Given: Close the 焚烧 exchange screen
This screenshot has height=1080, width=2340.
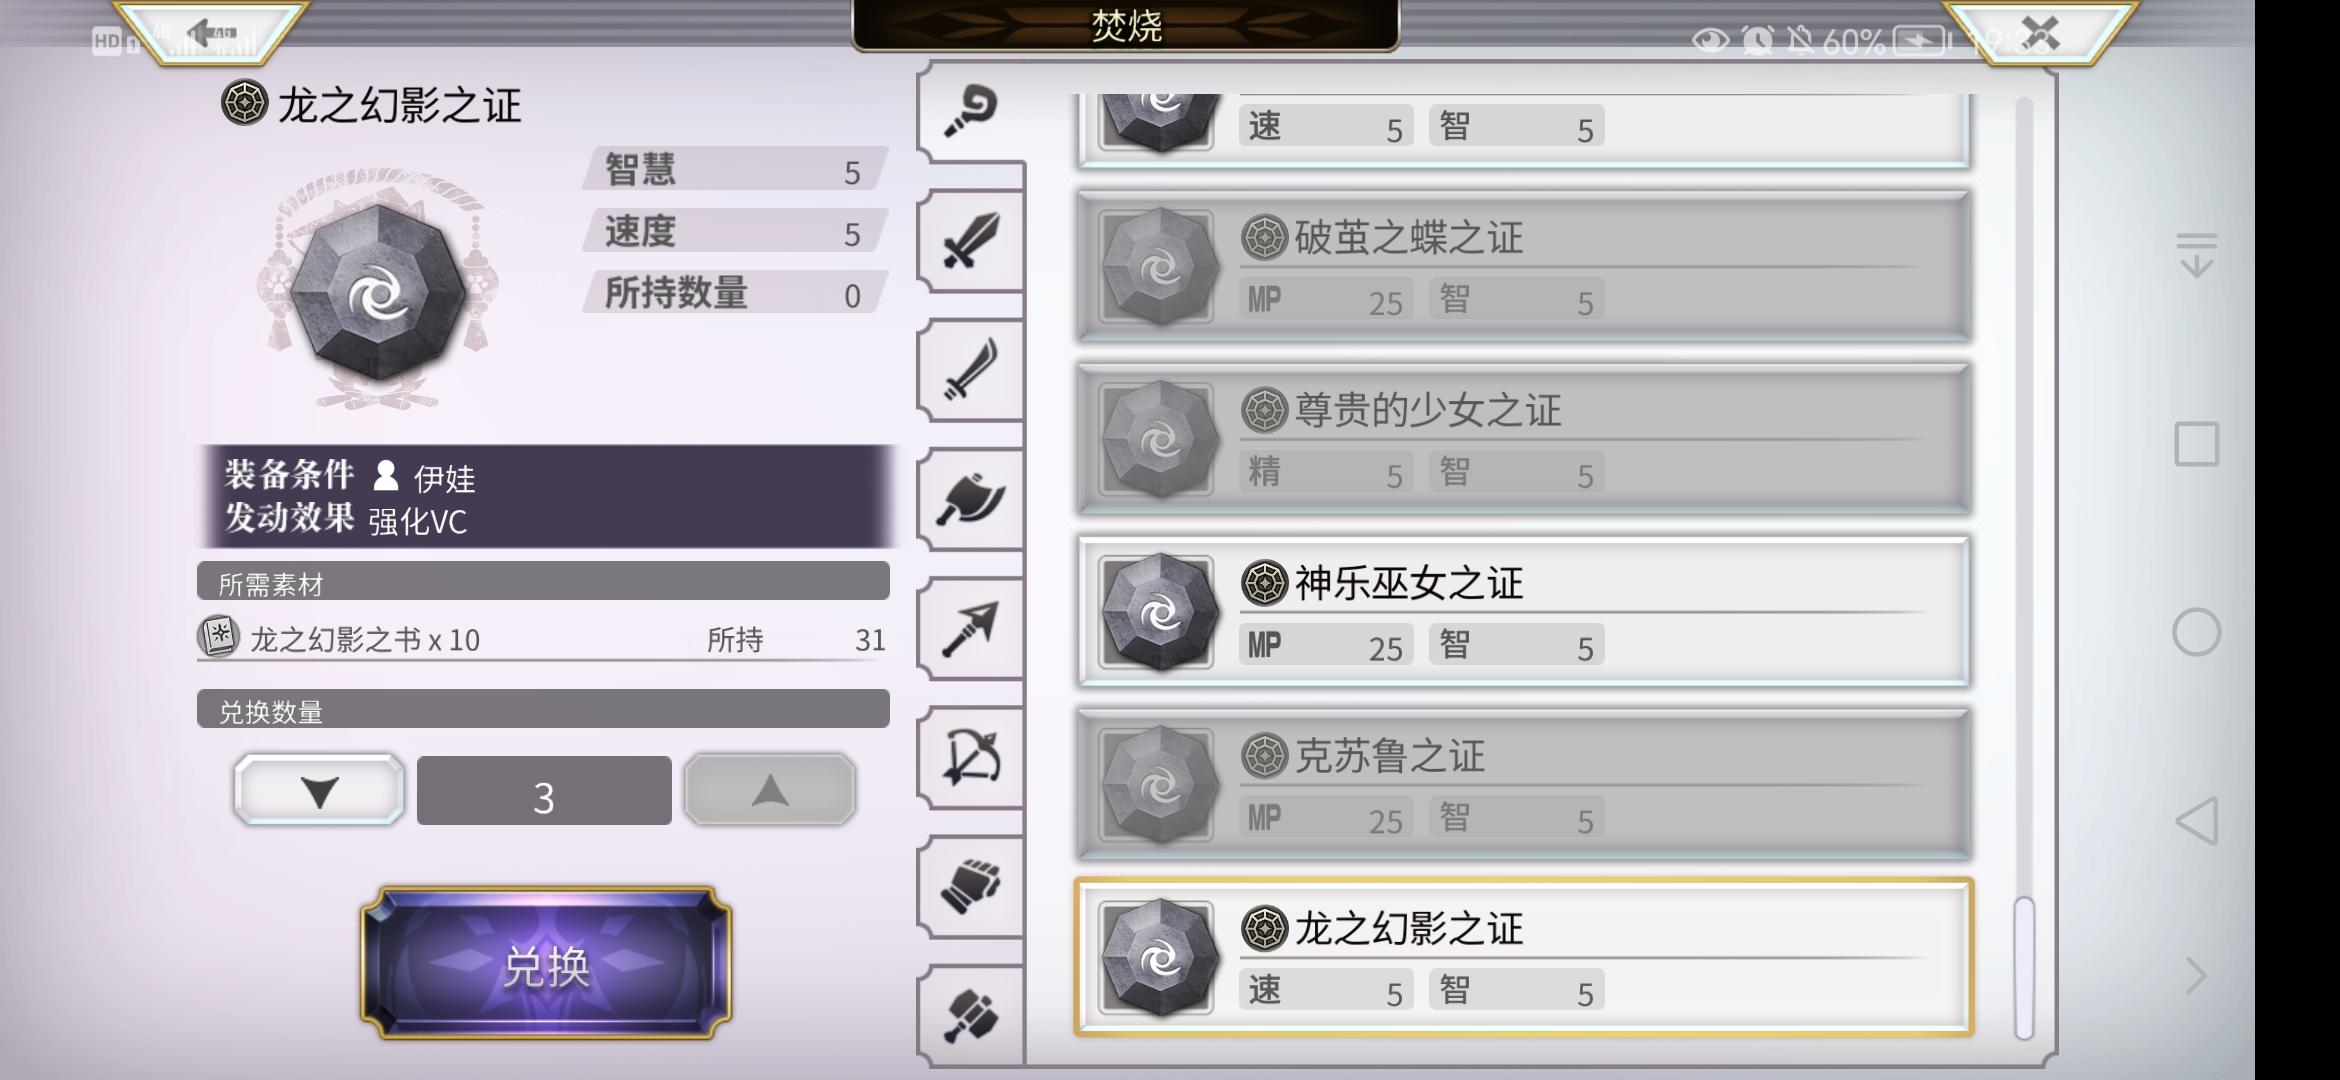Looking at the screenshot, I should coord(2040,33).
